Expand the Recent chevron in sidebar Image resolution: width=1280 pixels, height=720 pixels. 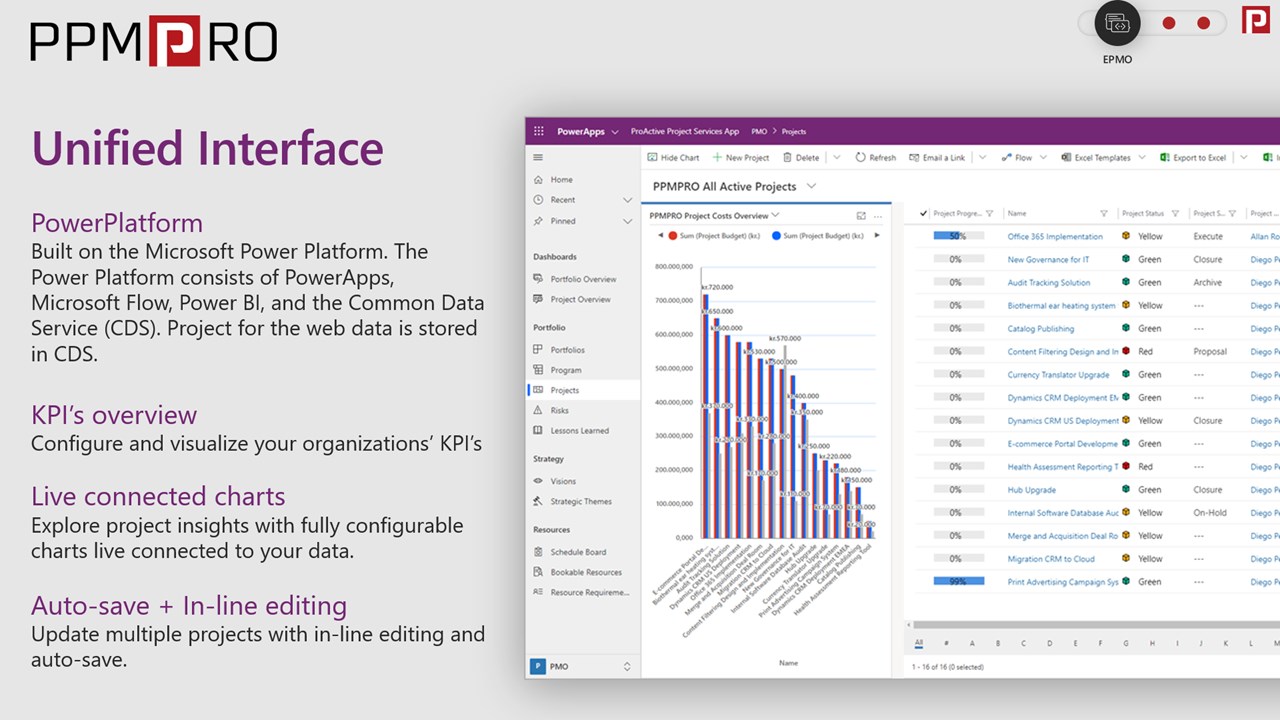point(627,200)
